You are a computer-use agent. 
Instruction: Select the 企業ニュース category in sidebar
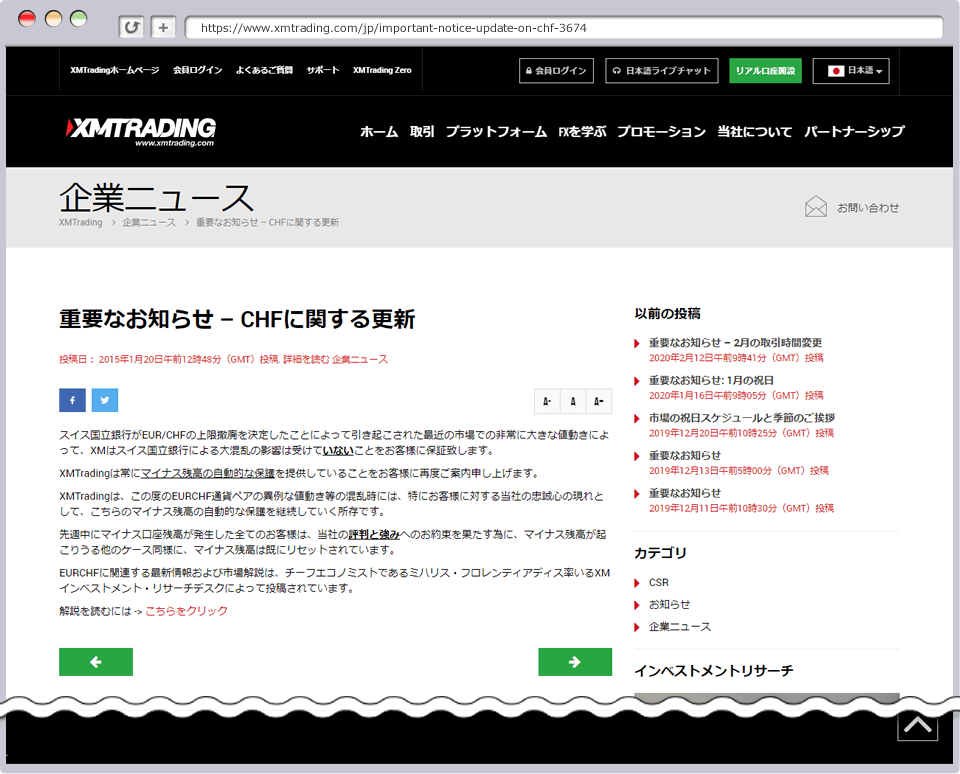[x=680, y=627]
